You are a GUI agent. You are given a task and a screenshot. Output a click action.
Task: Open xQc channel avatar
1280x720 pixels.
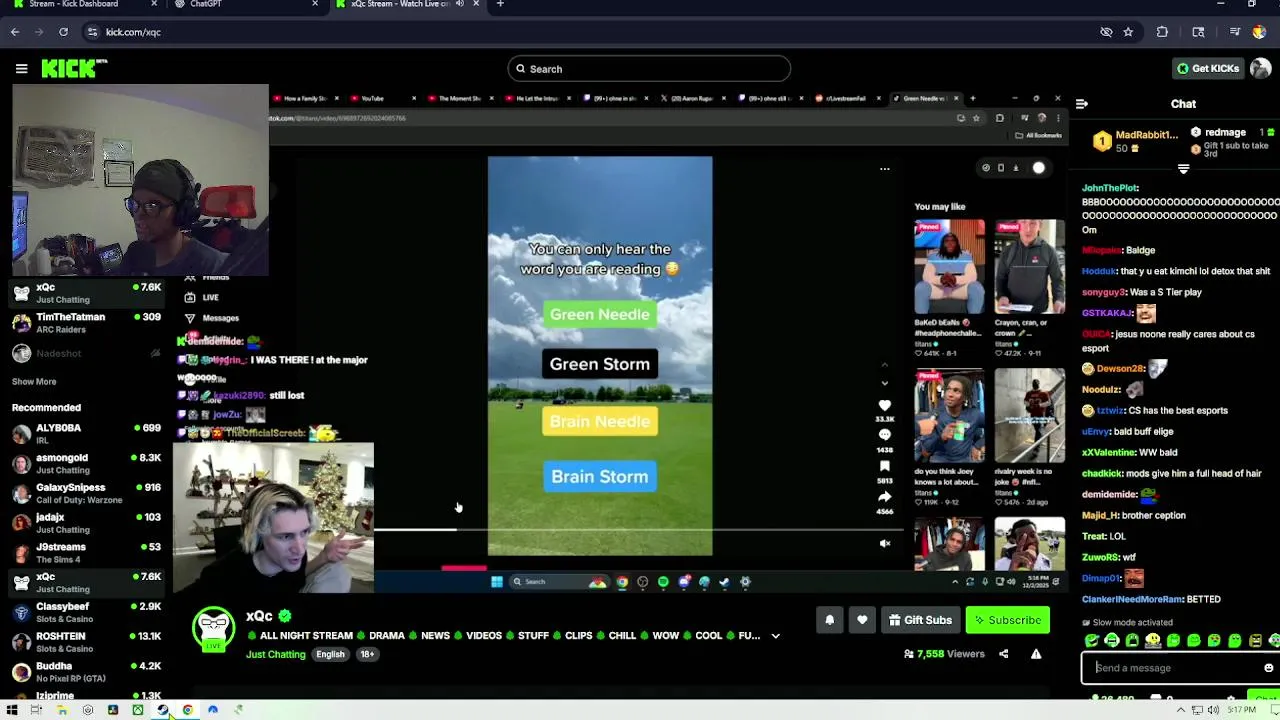pyautogui.click(x=214, y=629)
